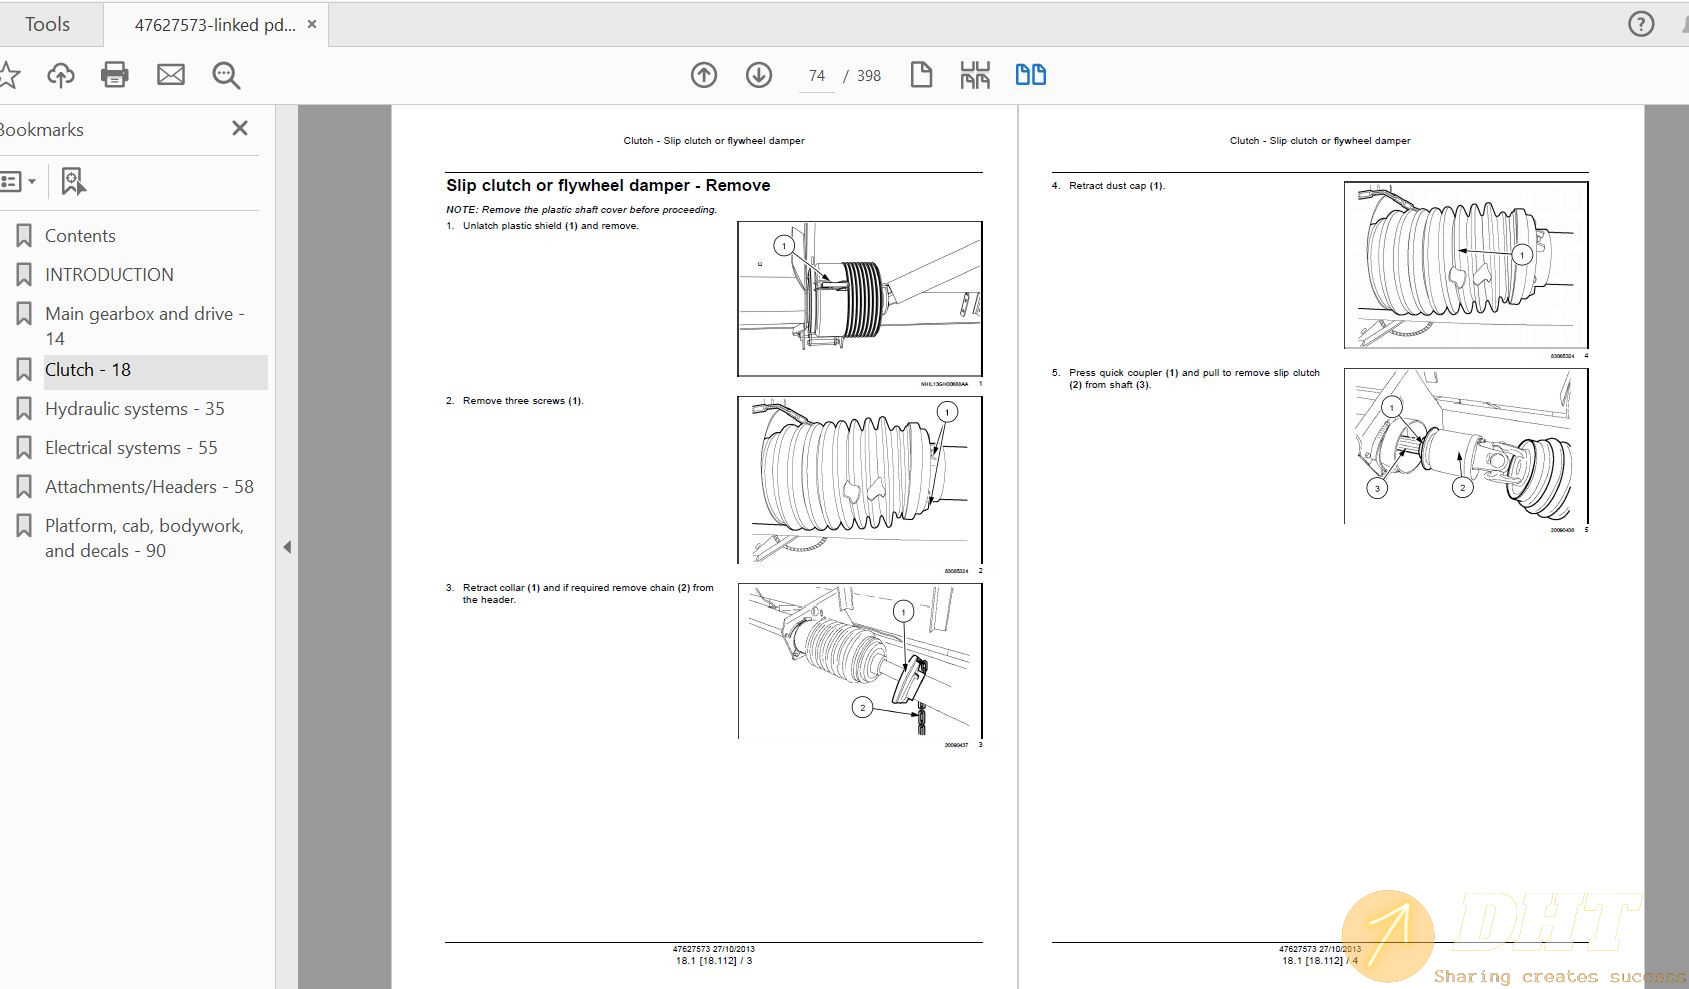Click the quick coupler illustration for step 5
1689x989 pixels.
coord(1466,446)
